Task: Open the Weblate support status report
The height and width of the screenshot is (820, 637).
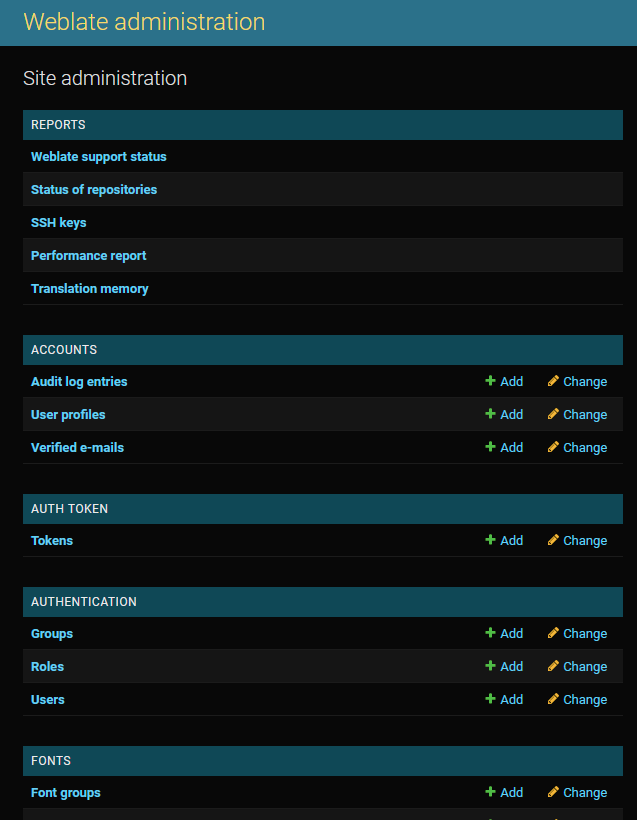Action: pyautogui.click(x=98, y=156)
